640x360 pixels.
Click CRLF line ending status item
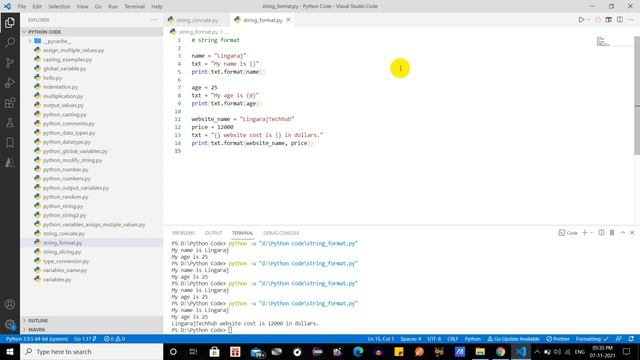point(453,339)
